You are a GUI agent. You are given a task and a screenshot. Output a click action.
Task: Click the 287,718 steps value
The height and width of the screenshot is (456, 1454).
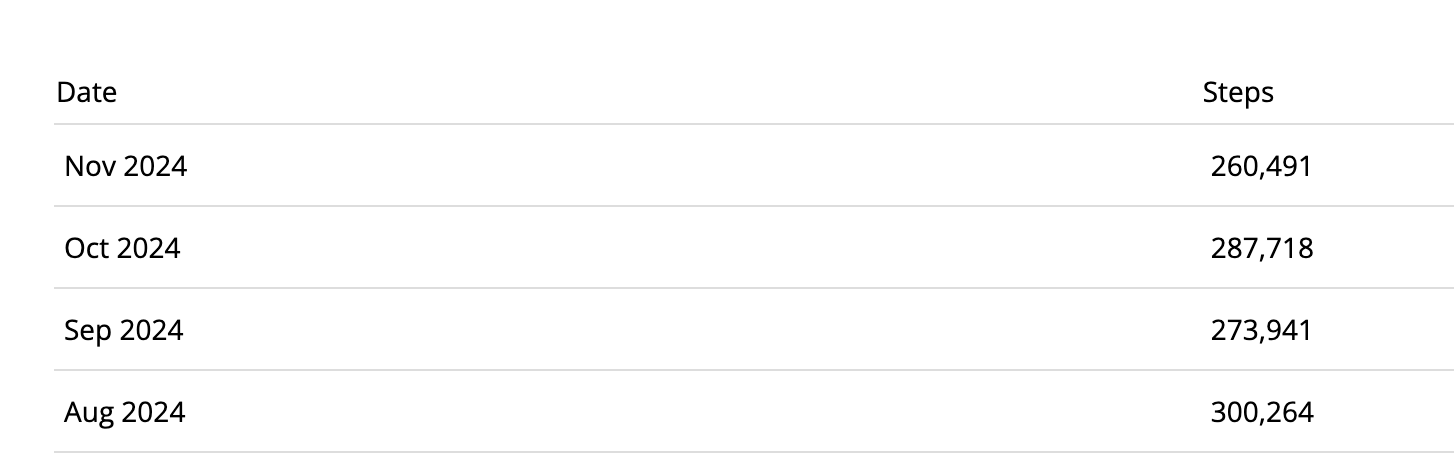tap(1261, 248)
